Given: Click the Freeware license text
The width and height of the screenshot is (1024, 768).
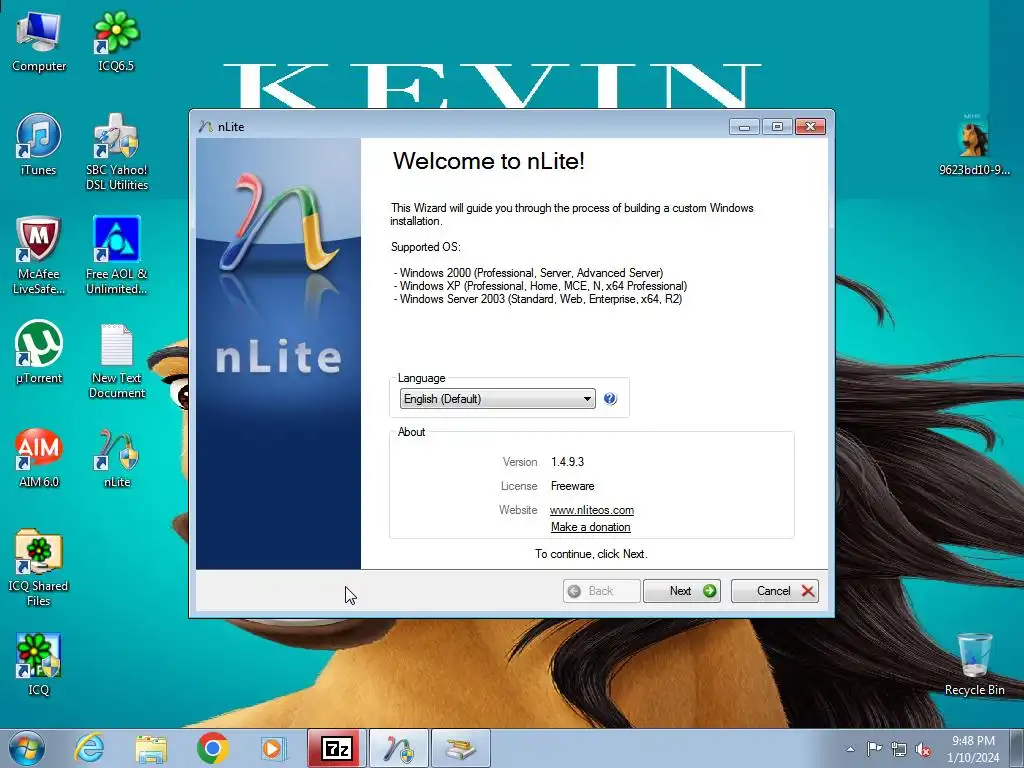Looking at the screenshot, I should (573, 486).
